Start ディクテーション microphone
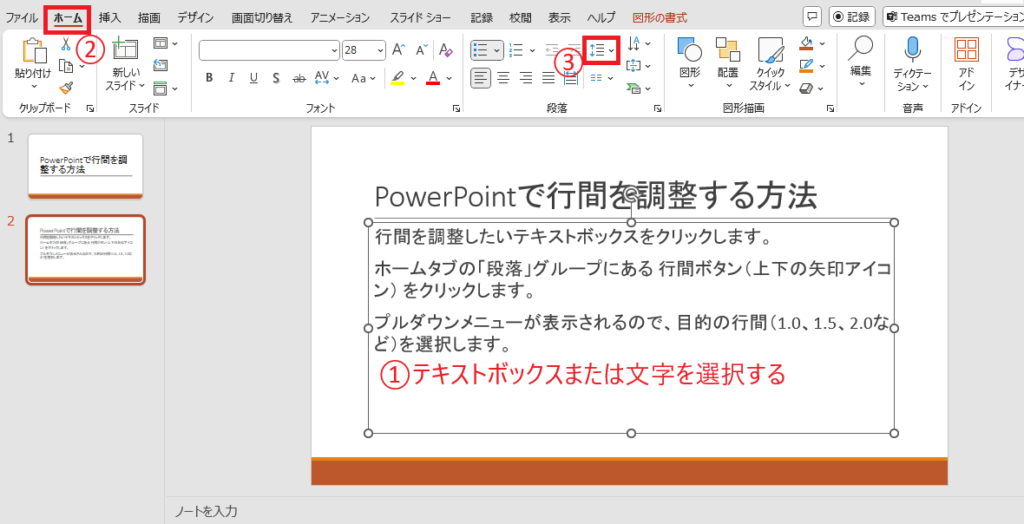Screen dimensions: 1024x524 [x=912, y=49]
